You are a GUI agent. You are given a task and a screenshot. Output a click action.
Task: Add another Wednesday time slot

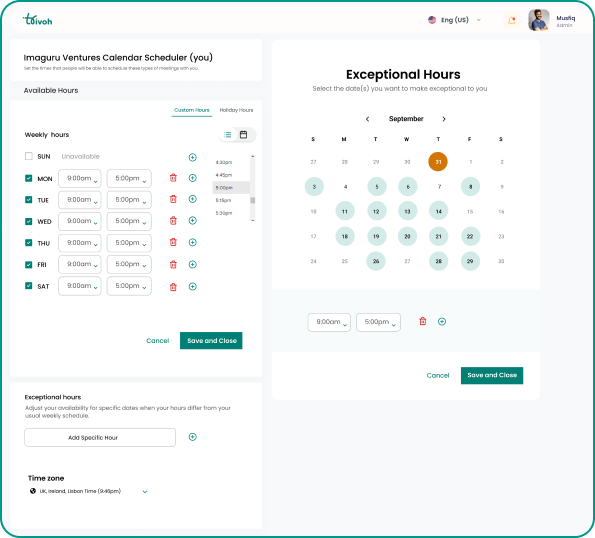click(x=193, y=220)
